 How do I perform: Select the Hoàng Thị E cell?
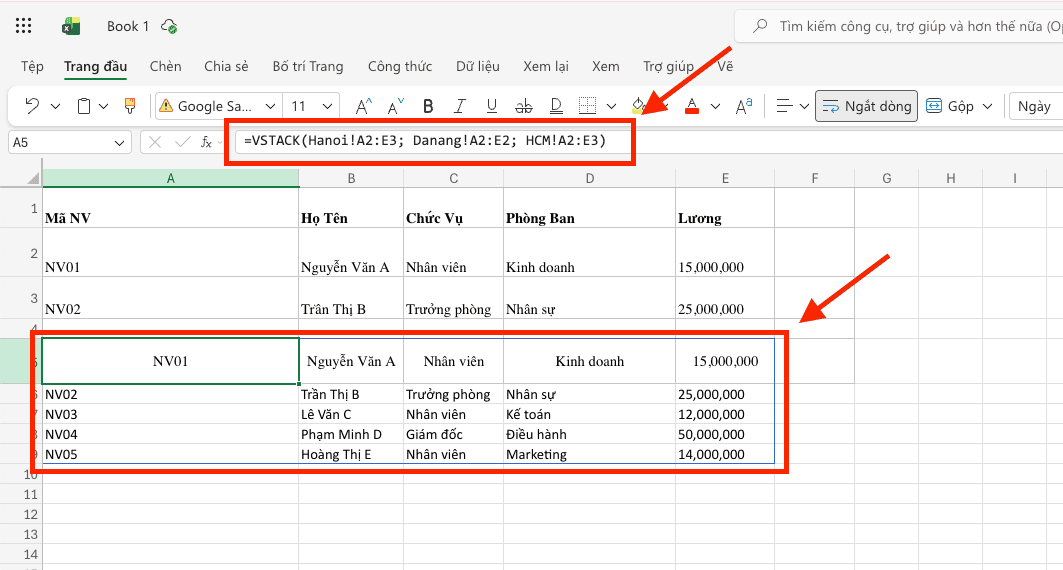350,454
